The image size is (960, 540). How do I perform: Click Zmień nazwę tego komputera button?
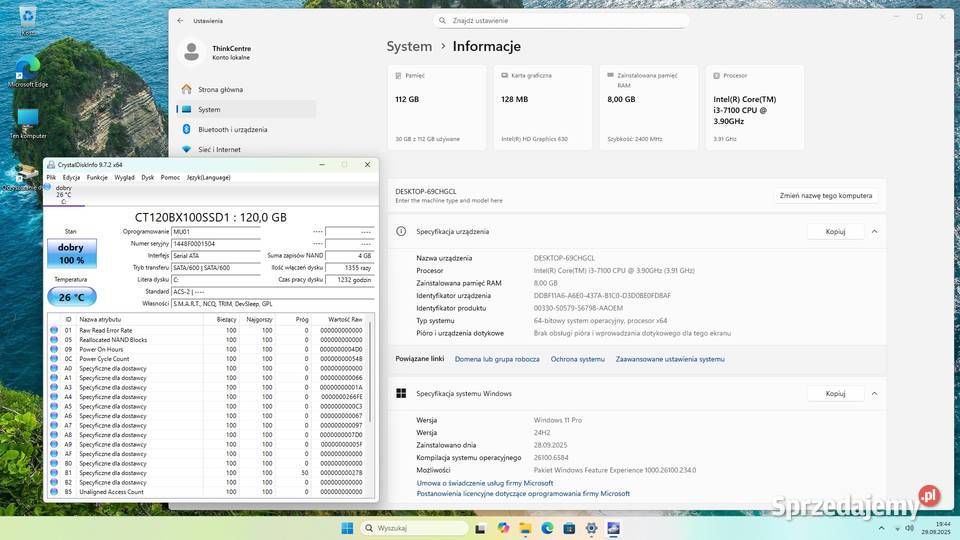click(x=827, y=196)
